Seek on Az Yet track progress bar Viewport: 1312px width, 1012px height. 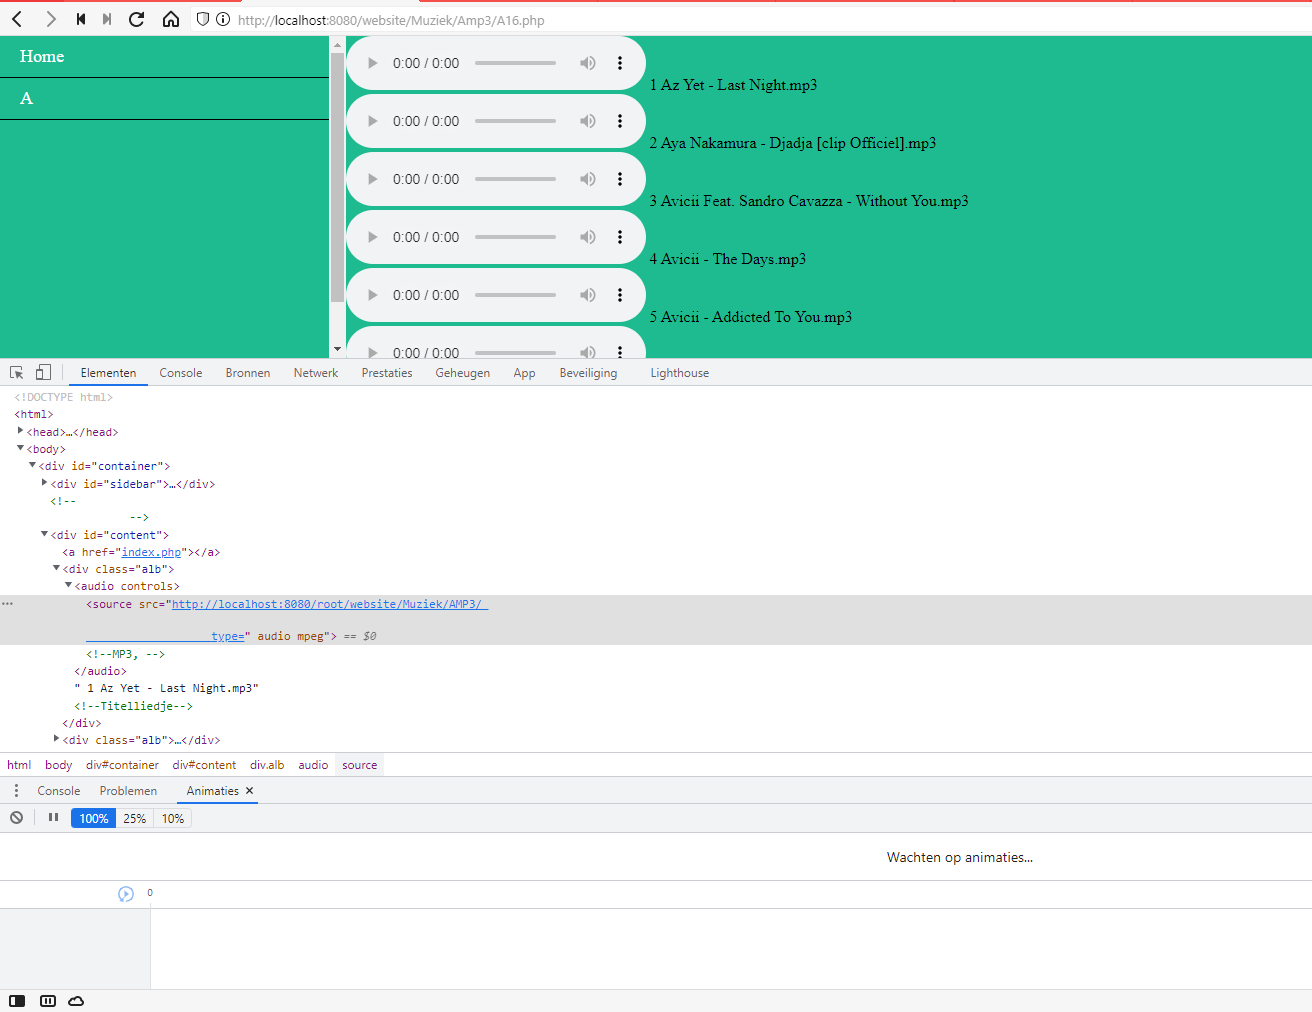[515, 63]
